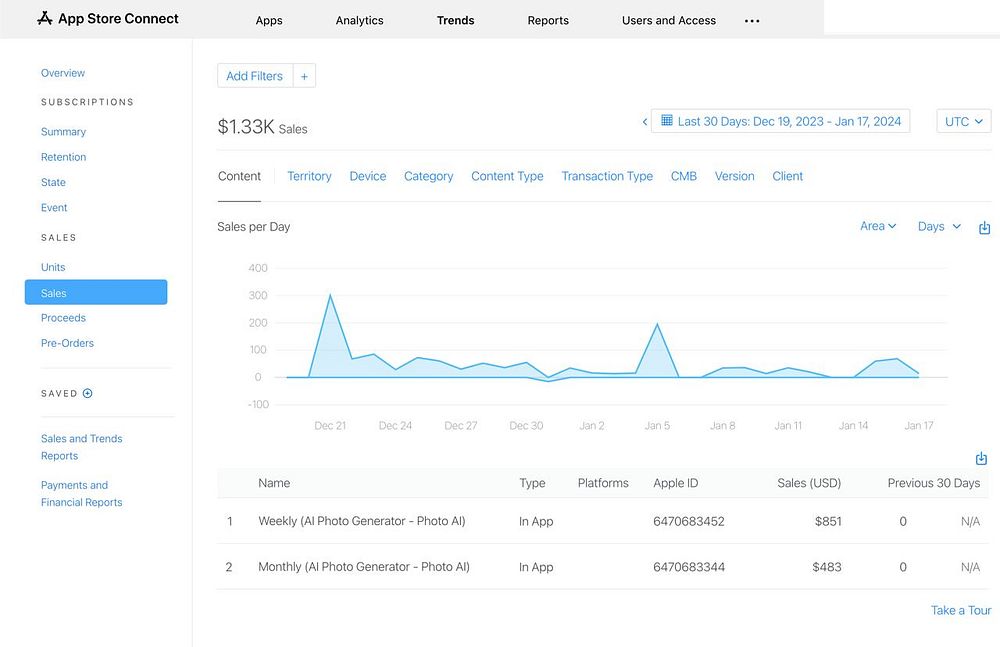Go to previous date range arrow

[x=645, y=122]
